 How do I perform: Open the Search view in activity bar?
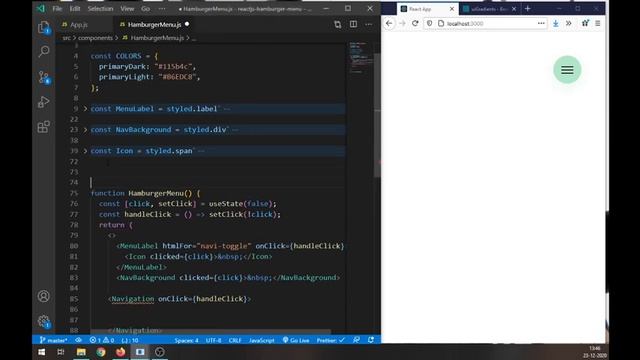[x=44, y=51]
